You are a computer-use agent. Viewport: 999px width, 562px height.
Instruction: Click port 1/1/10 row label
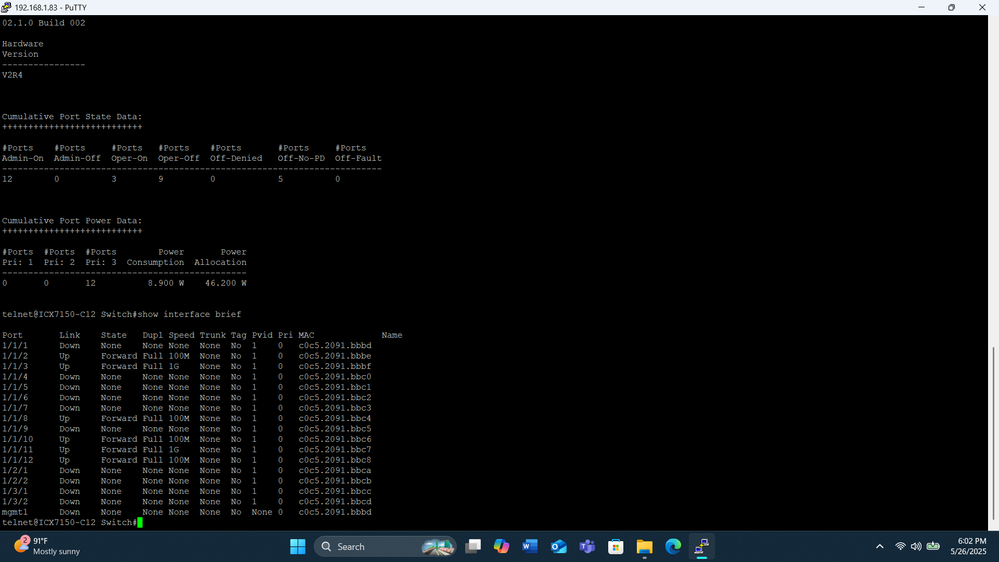(x=17, y=440)
